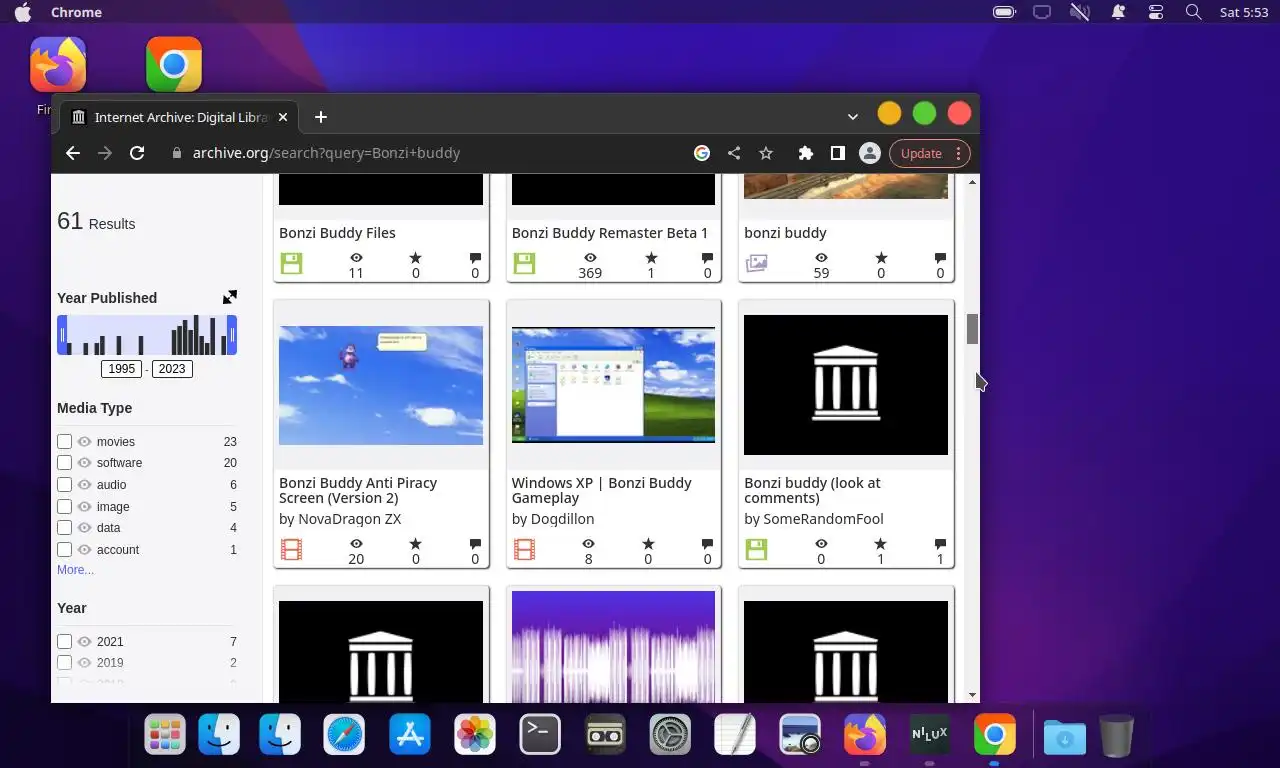Click image media icon under bonzi buddy

757,264
